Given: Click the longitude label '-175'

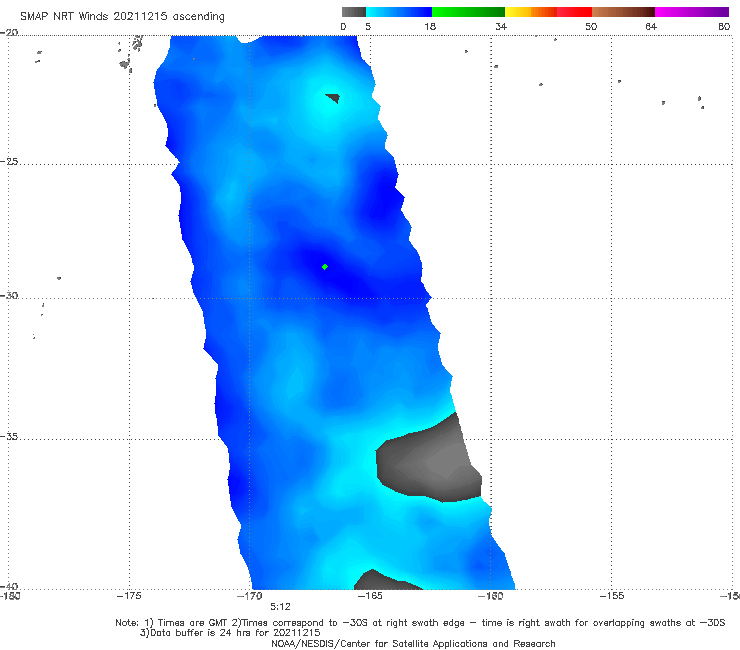Looking at the screenshot, I should click(x=129, y=596).
